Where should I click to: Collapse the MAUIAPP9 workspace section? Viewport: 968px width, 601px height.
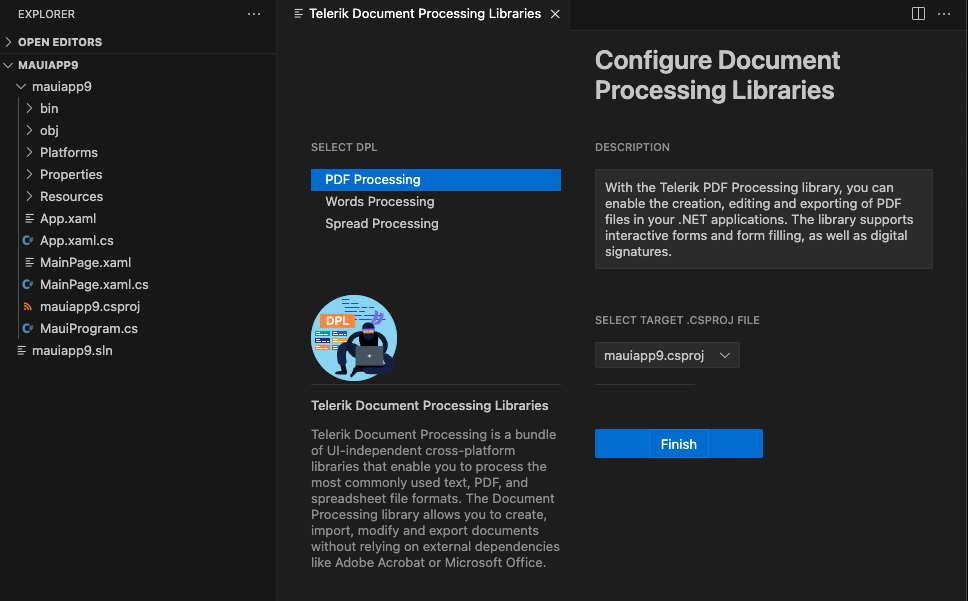(x=48, y=64)
